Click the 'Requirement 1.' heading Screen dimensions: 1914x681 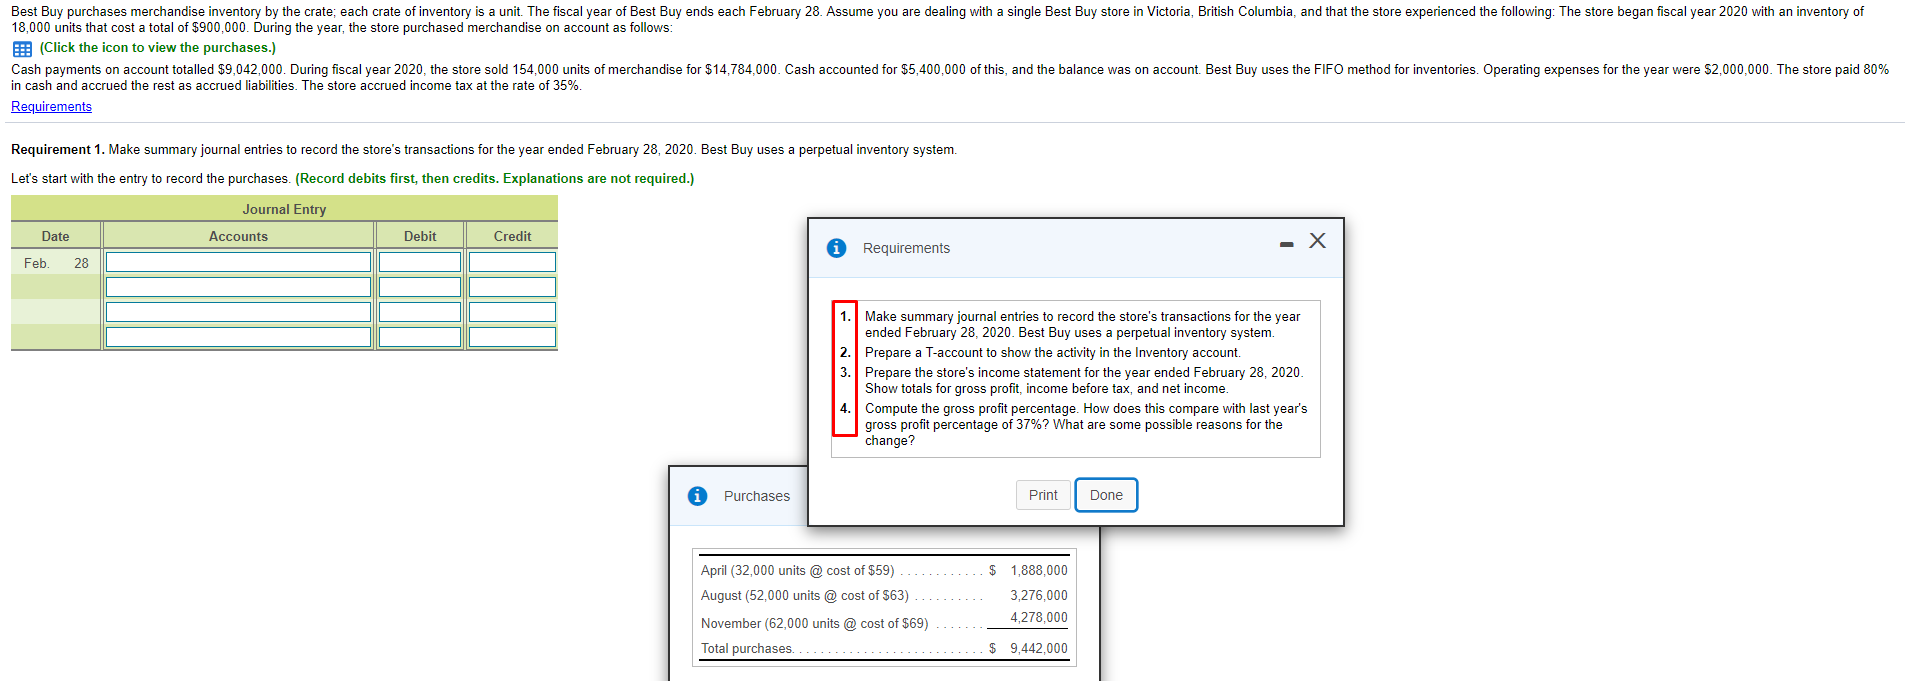pos(57,150)
